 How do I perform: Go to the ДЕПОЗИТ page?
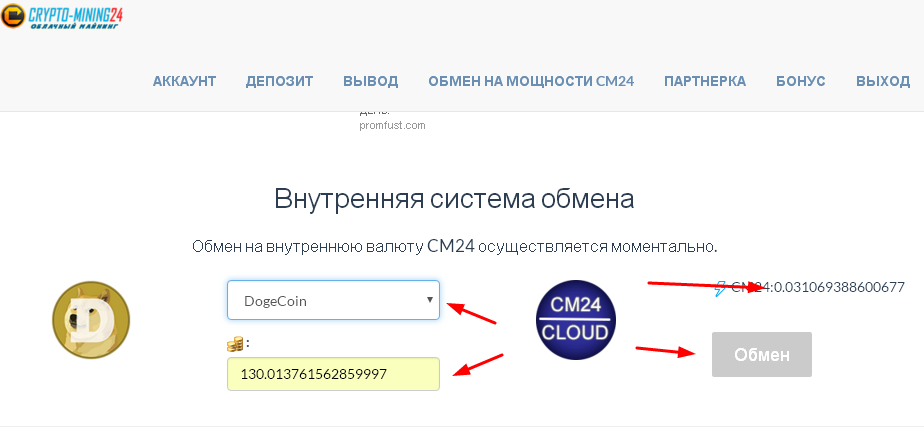pyautogui.click(x=279, y=81)
